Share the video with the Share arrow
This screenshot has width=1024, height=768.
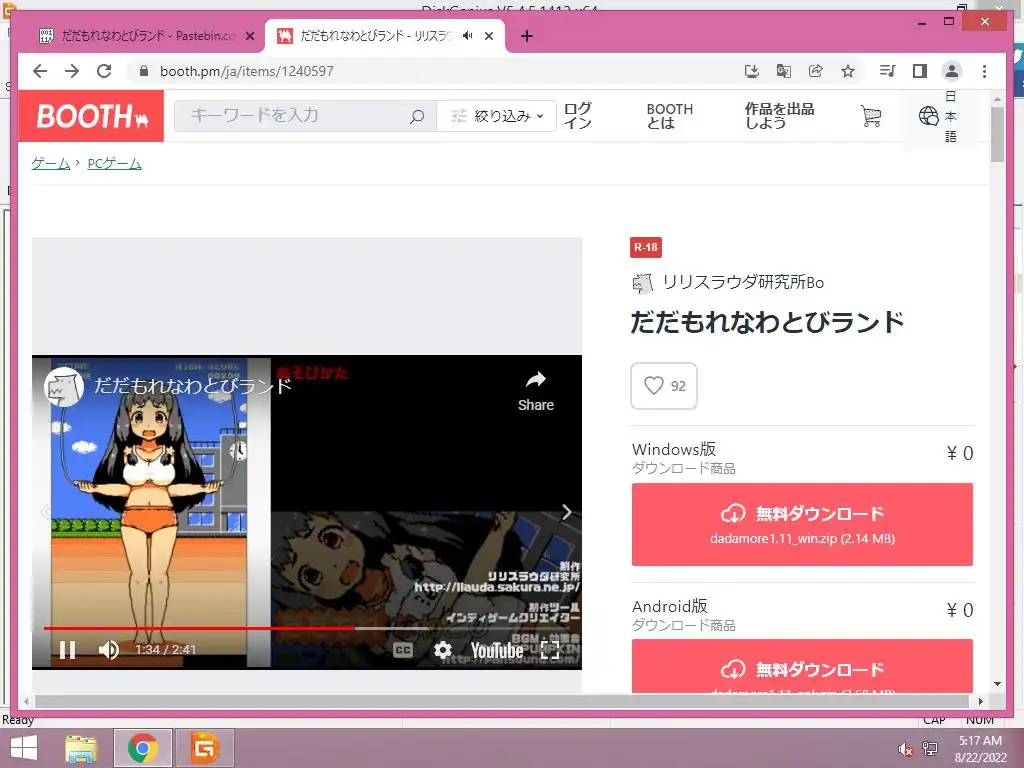(536, 392)
